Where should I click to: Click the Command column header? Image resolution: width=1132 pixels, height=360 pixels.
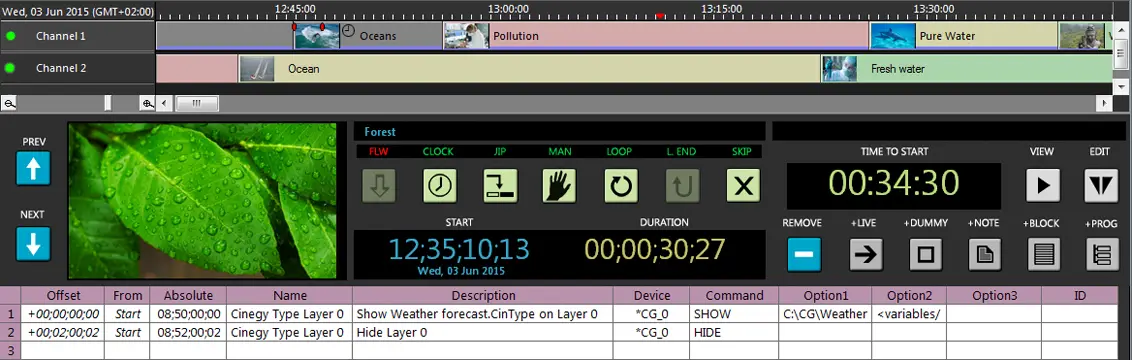click(x=734, y=295)
